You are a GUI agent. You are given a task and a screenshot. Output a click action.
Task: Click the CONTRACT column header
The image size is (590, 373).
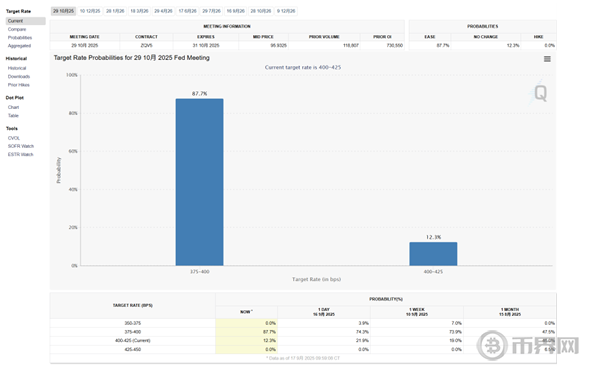point(146,37)
